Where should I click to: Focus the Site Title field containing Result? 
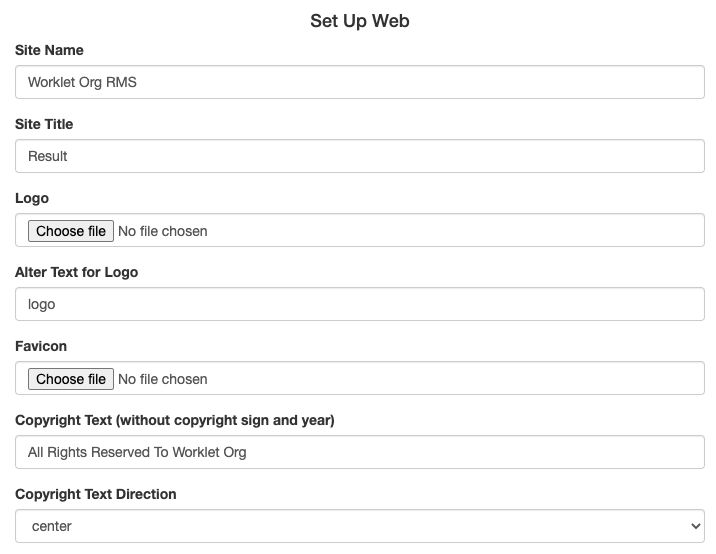click(360, 156)
